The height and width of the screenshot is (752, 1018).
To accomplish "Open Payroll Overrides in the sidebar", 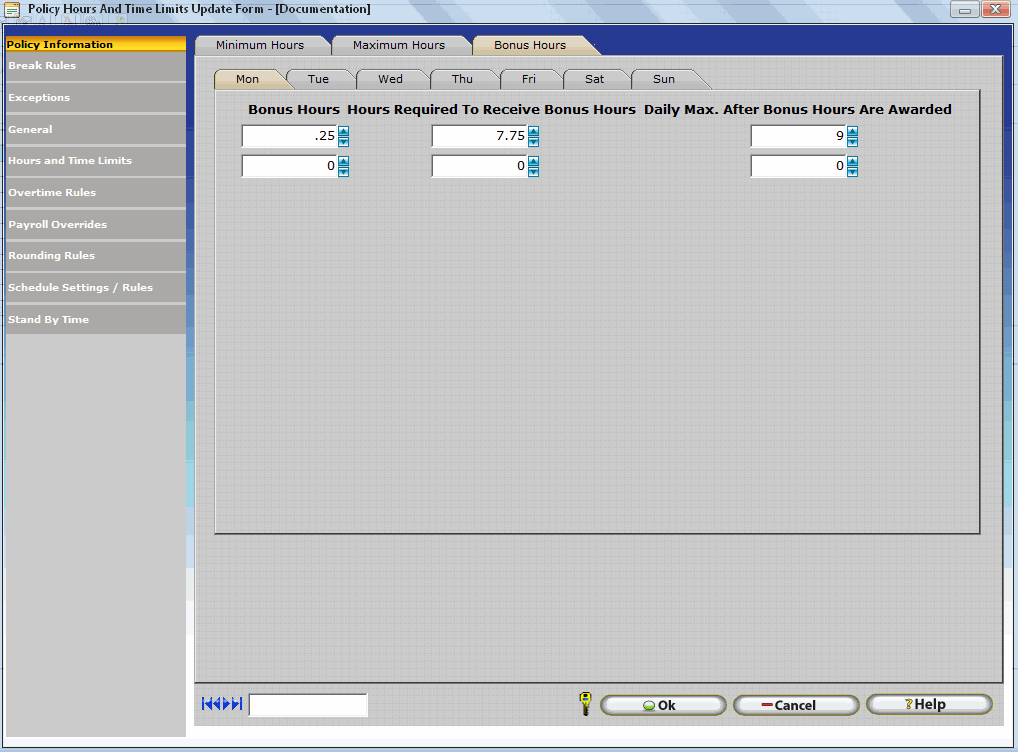I will [x=95, y=224].
